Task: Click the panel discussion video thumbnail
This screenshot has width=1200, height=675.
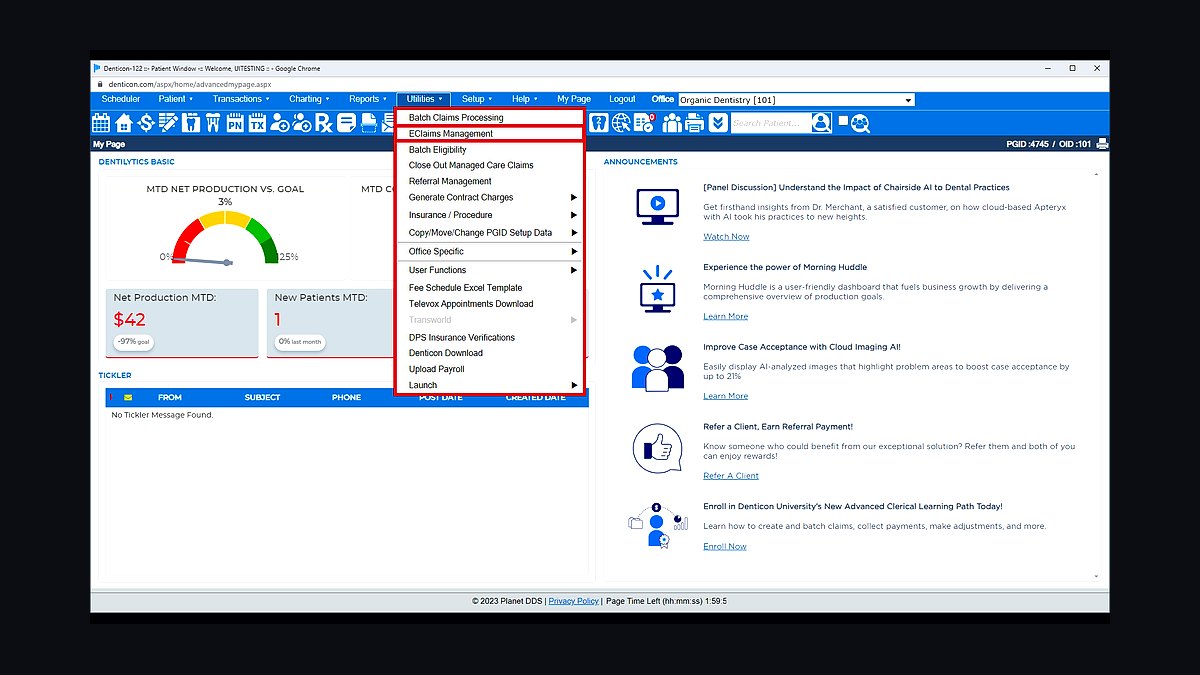Action: pyautogui.click(x=658, y=206)
